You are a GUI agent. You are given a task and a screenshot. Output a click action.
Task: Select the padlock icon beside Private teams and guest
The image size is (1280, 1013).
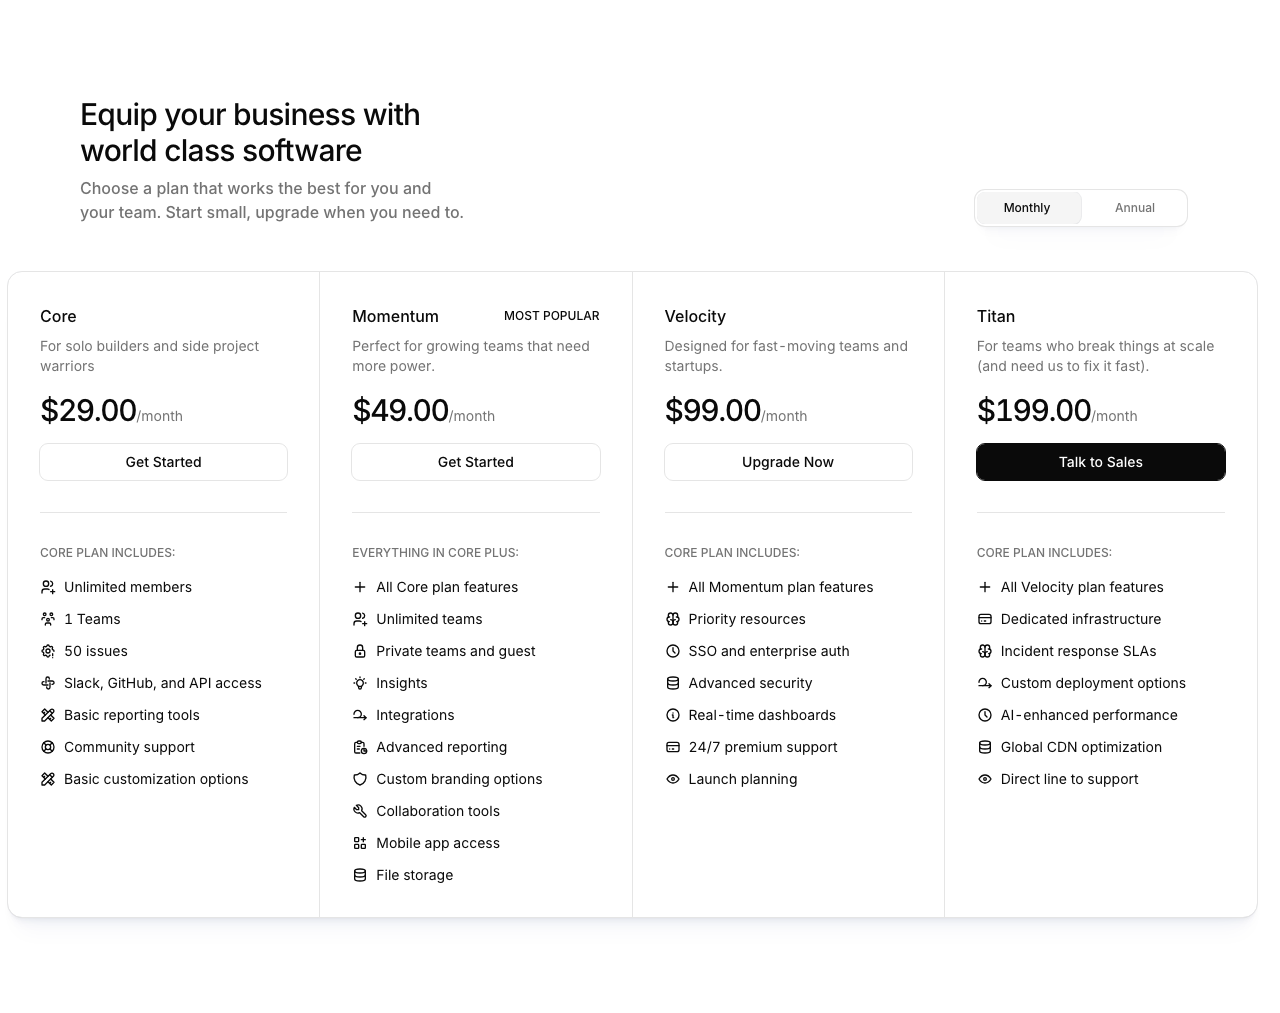coord(360,651)
